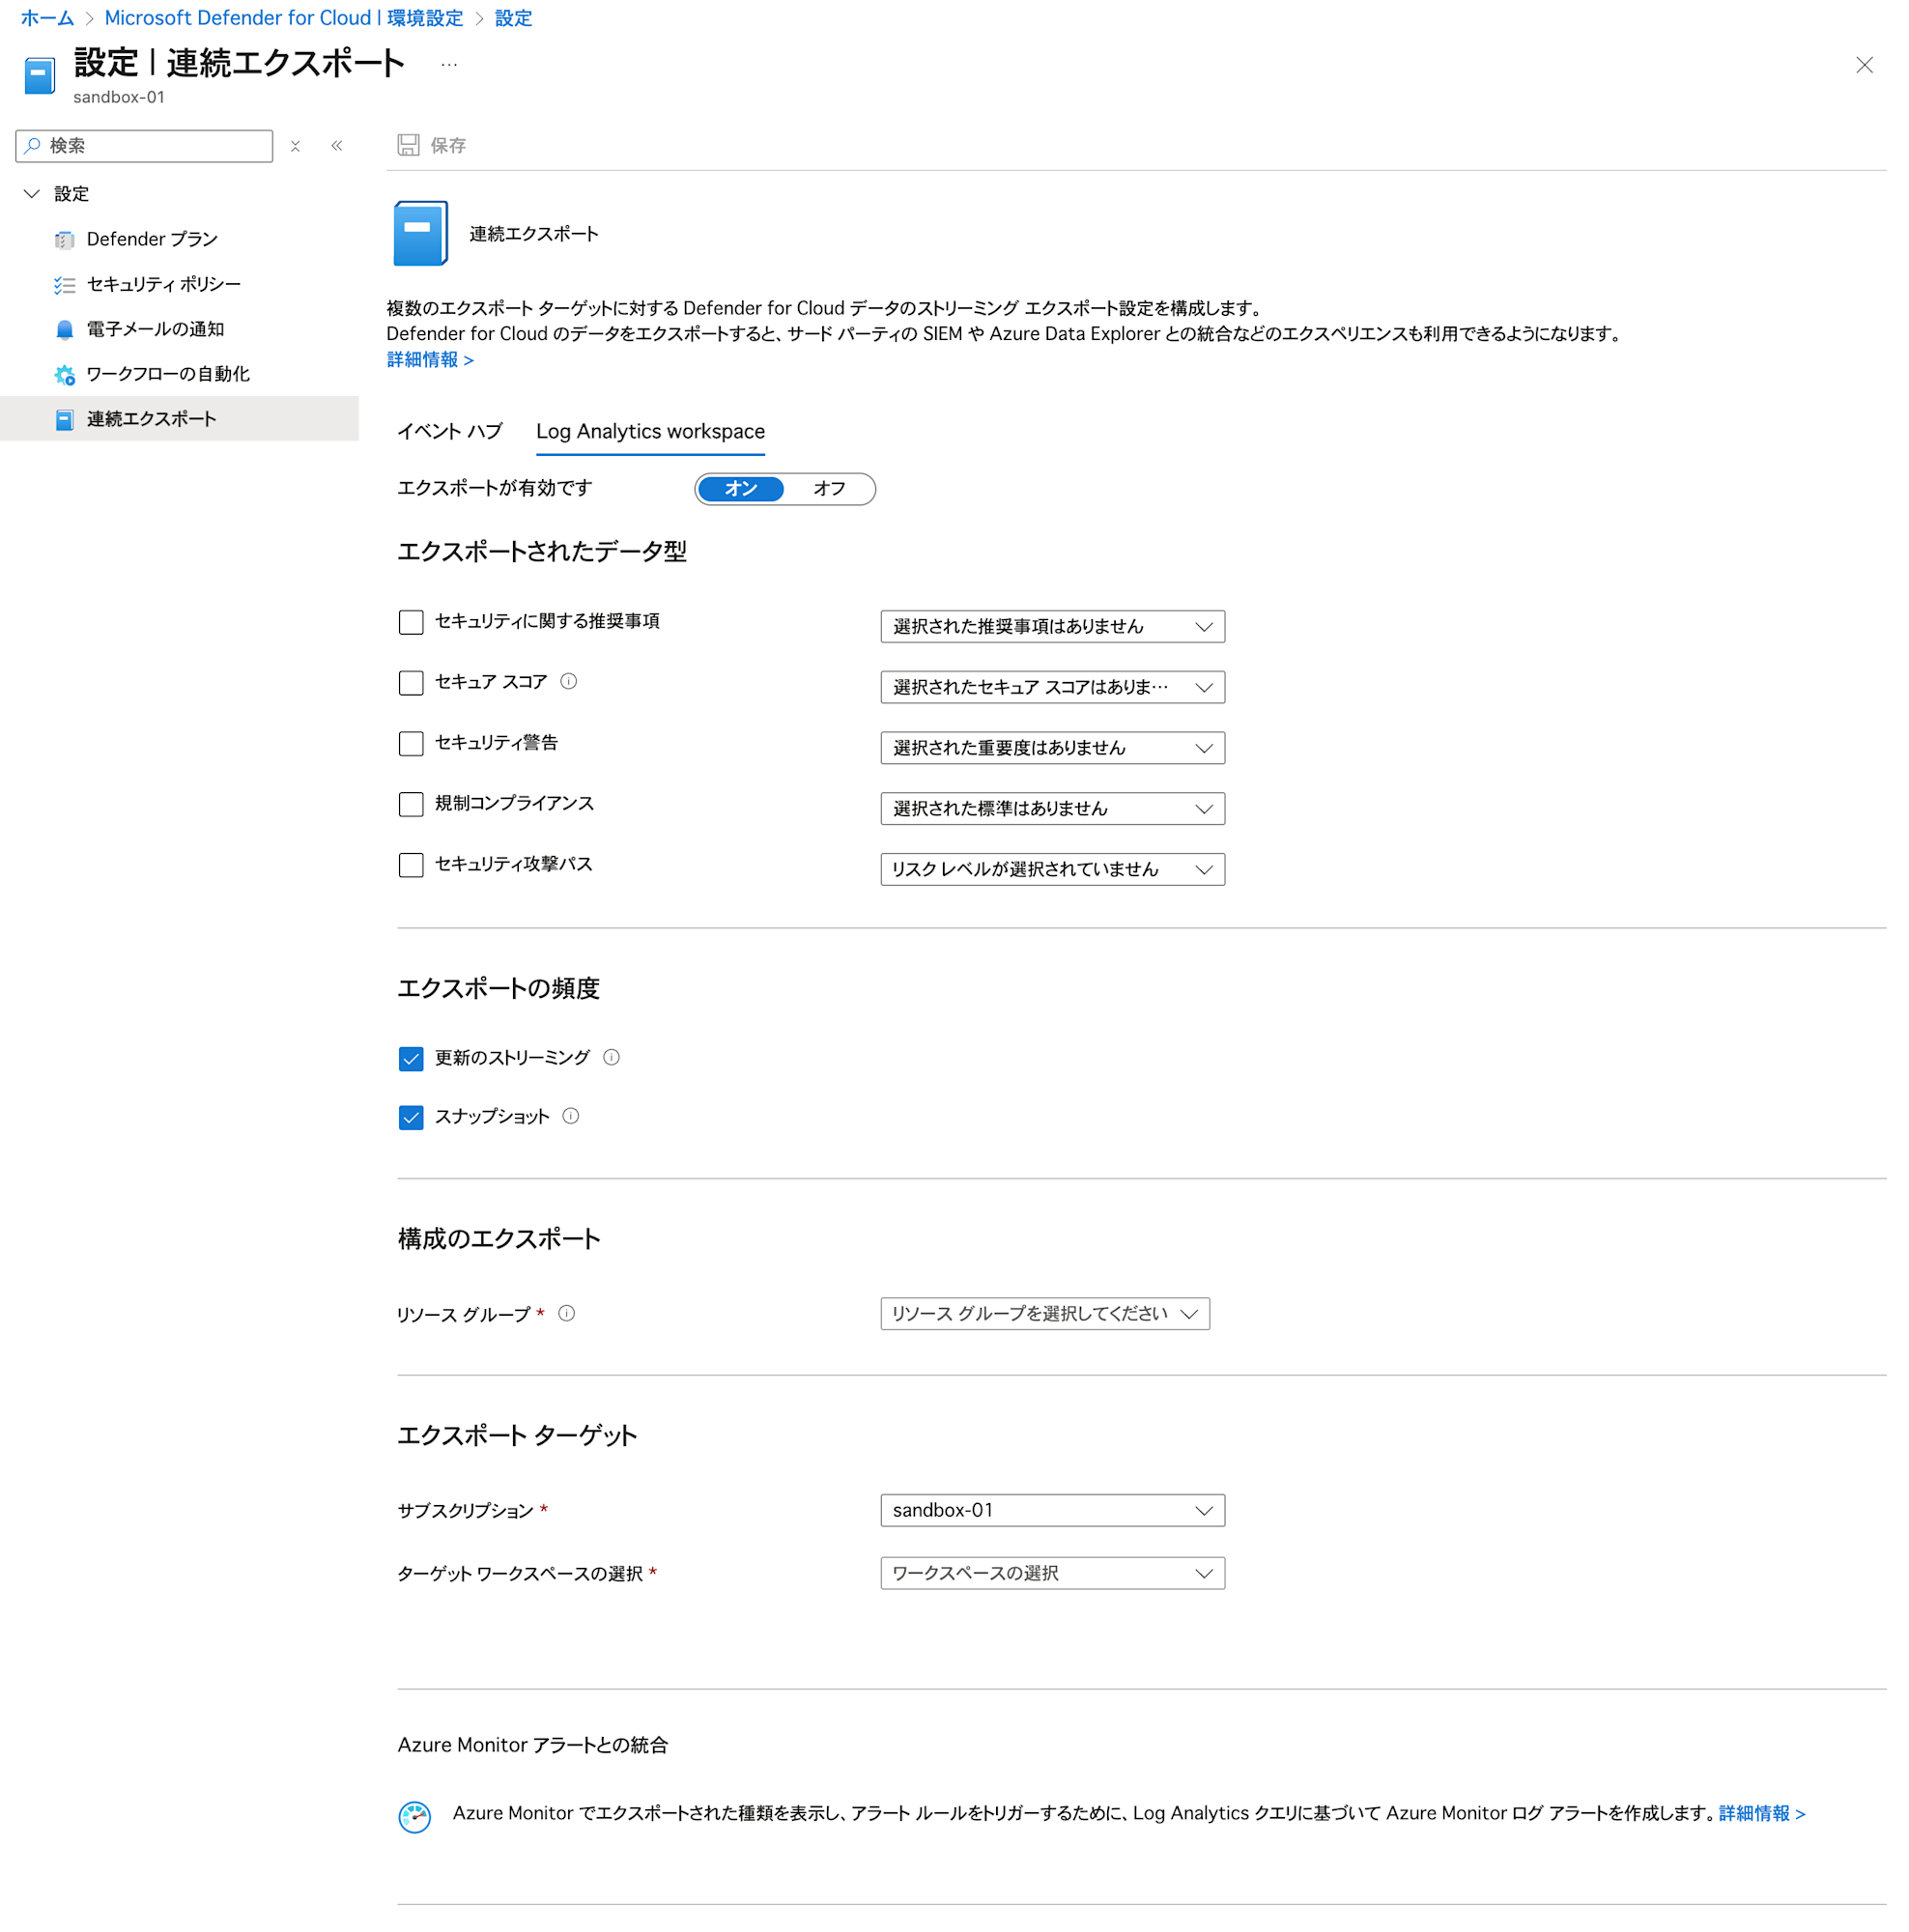This screenshot has height=1932, width=1909.
Task: Switch export toggle to オン
Action: (740, 489)
